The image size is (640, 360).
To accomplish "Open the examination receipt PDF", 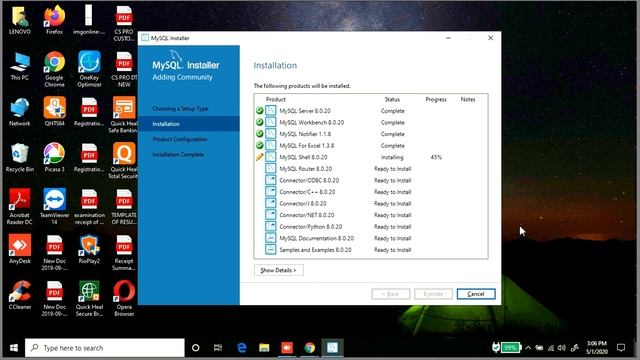I will (x=89, y=207).
